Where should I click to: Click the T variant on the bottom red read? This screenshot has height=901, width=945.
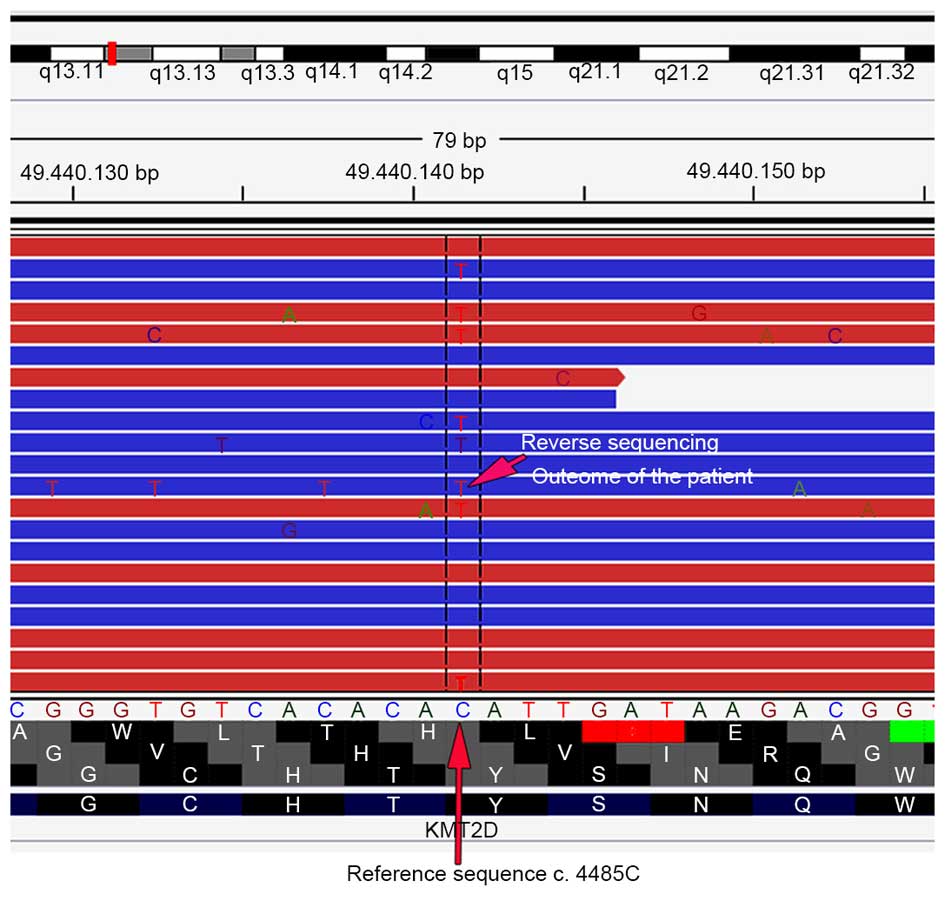(x=461, y=683)
